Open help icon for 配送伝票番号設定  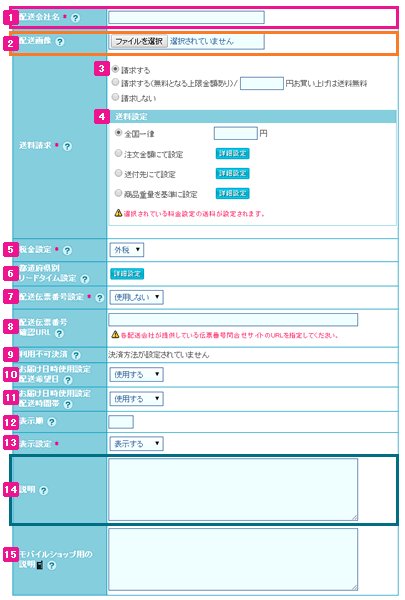tap(100, 298)
